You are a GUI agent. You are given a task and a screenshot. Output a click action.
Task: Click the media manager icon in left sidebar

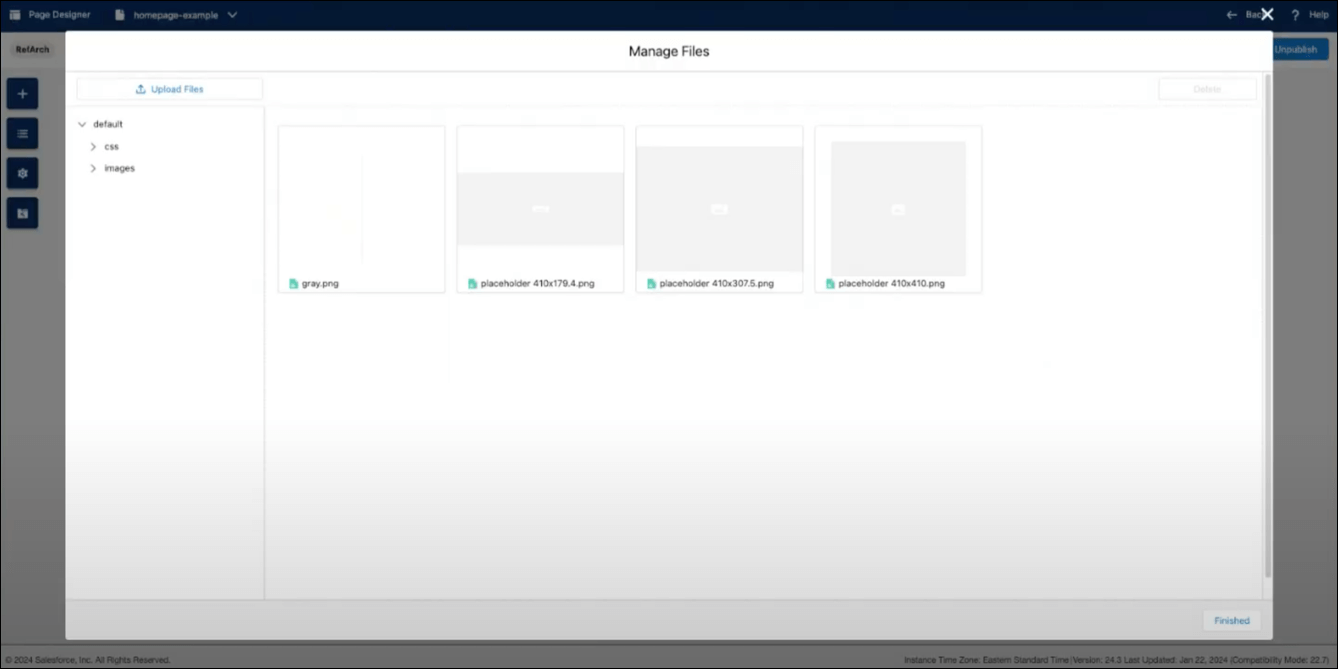click(22, 213)
